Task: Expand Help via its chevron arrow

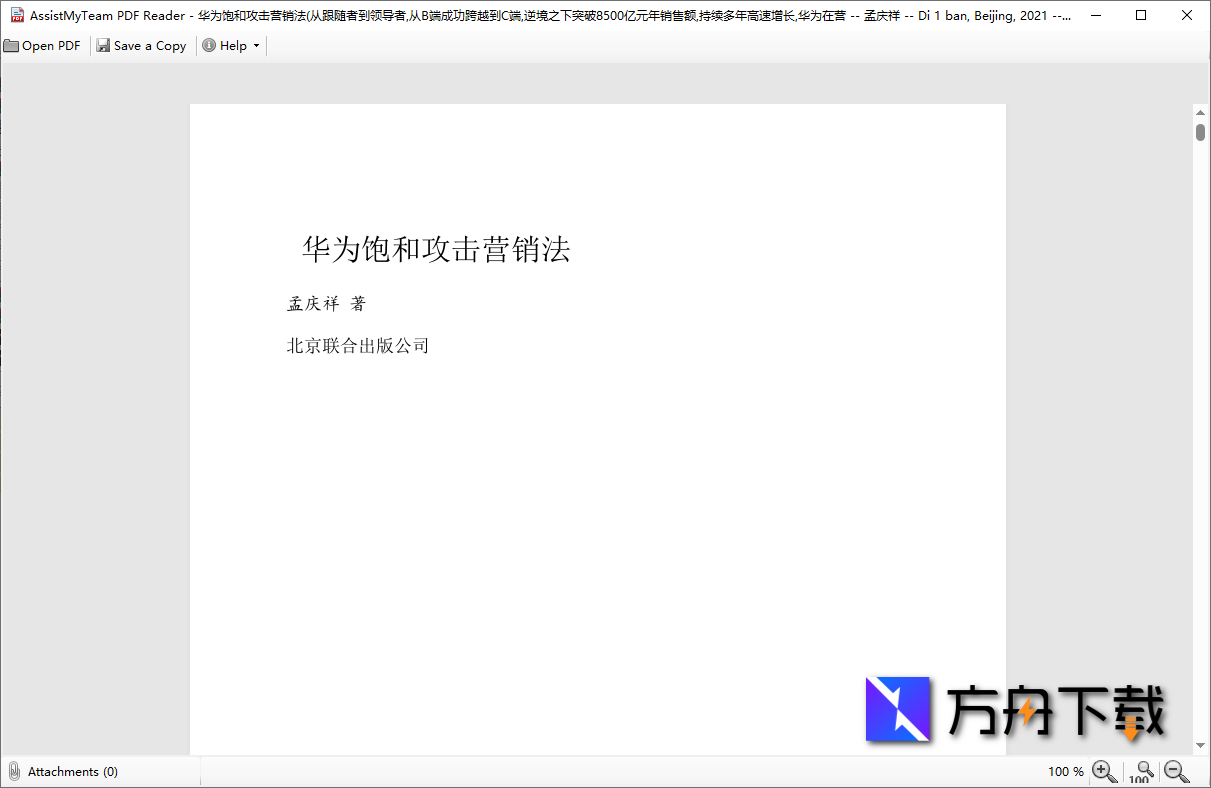Action: point(256,45)
